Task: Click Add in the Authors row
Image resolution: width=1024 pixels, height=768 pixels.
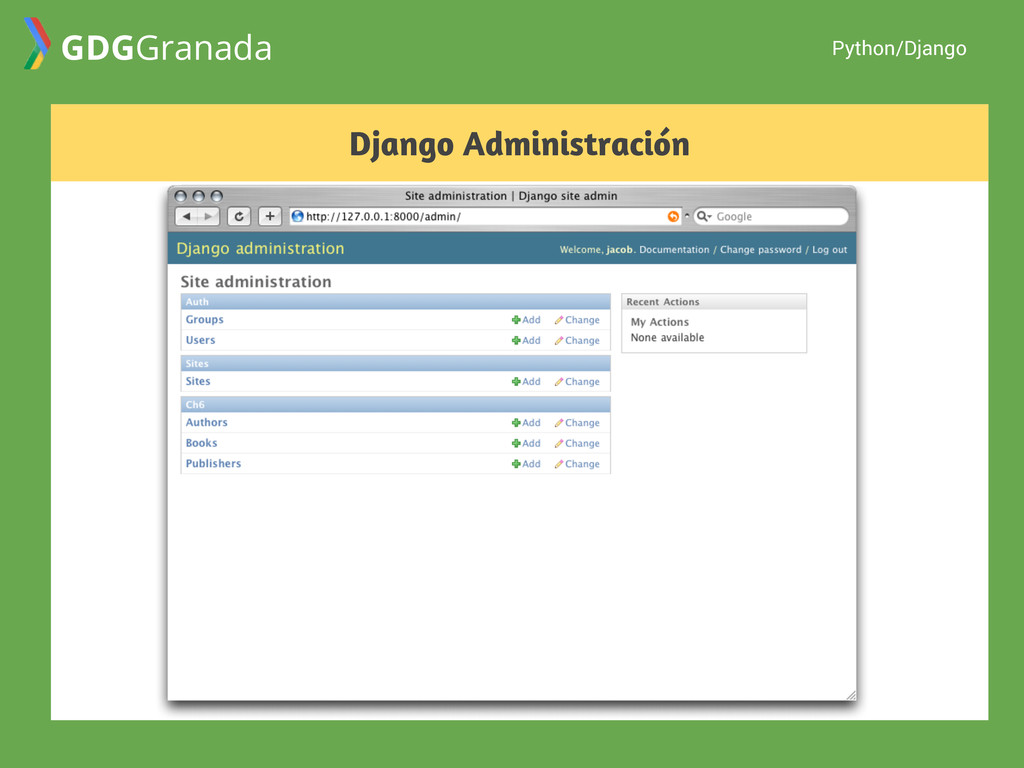Action: (526, 423)
